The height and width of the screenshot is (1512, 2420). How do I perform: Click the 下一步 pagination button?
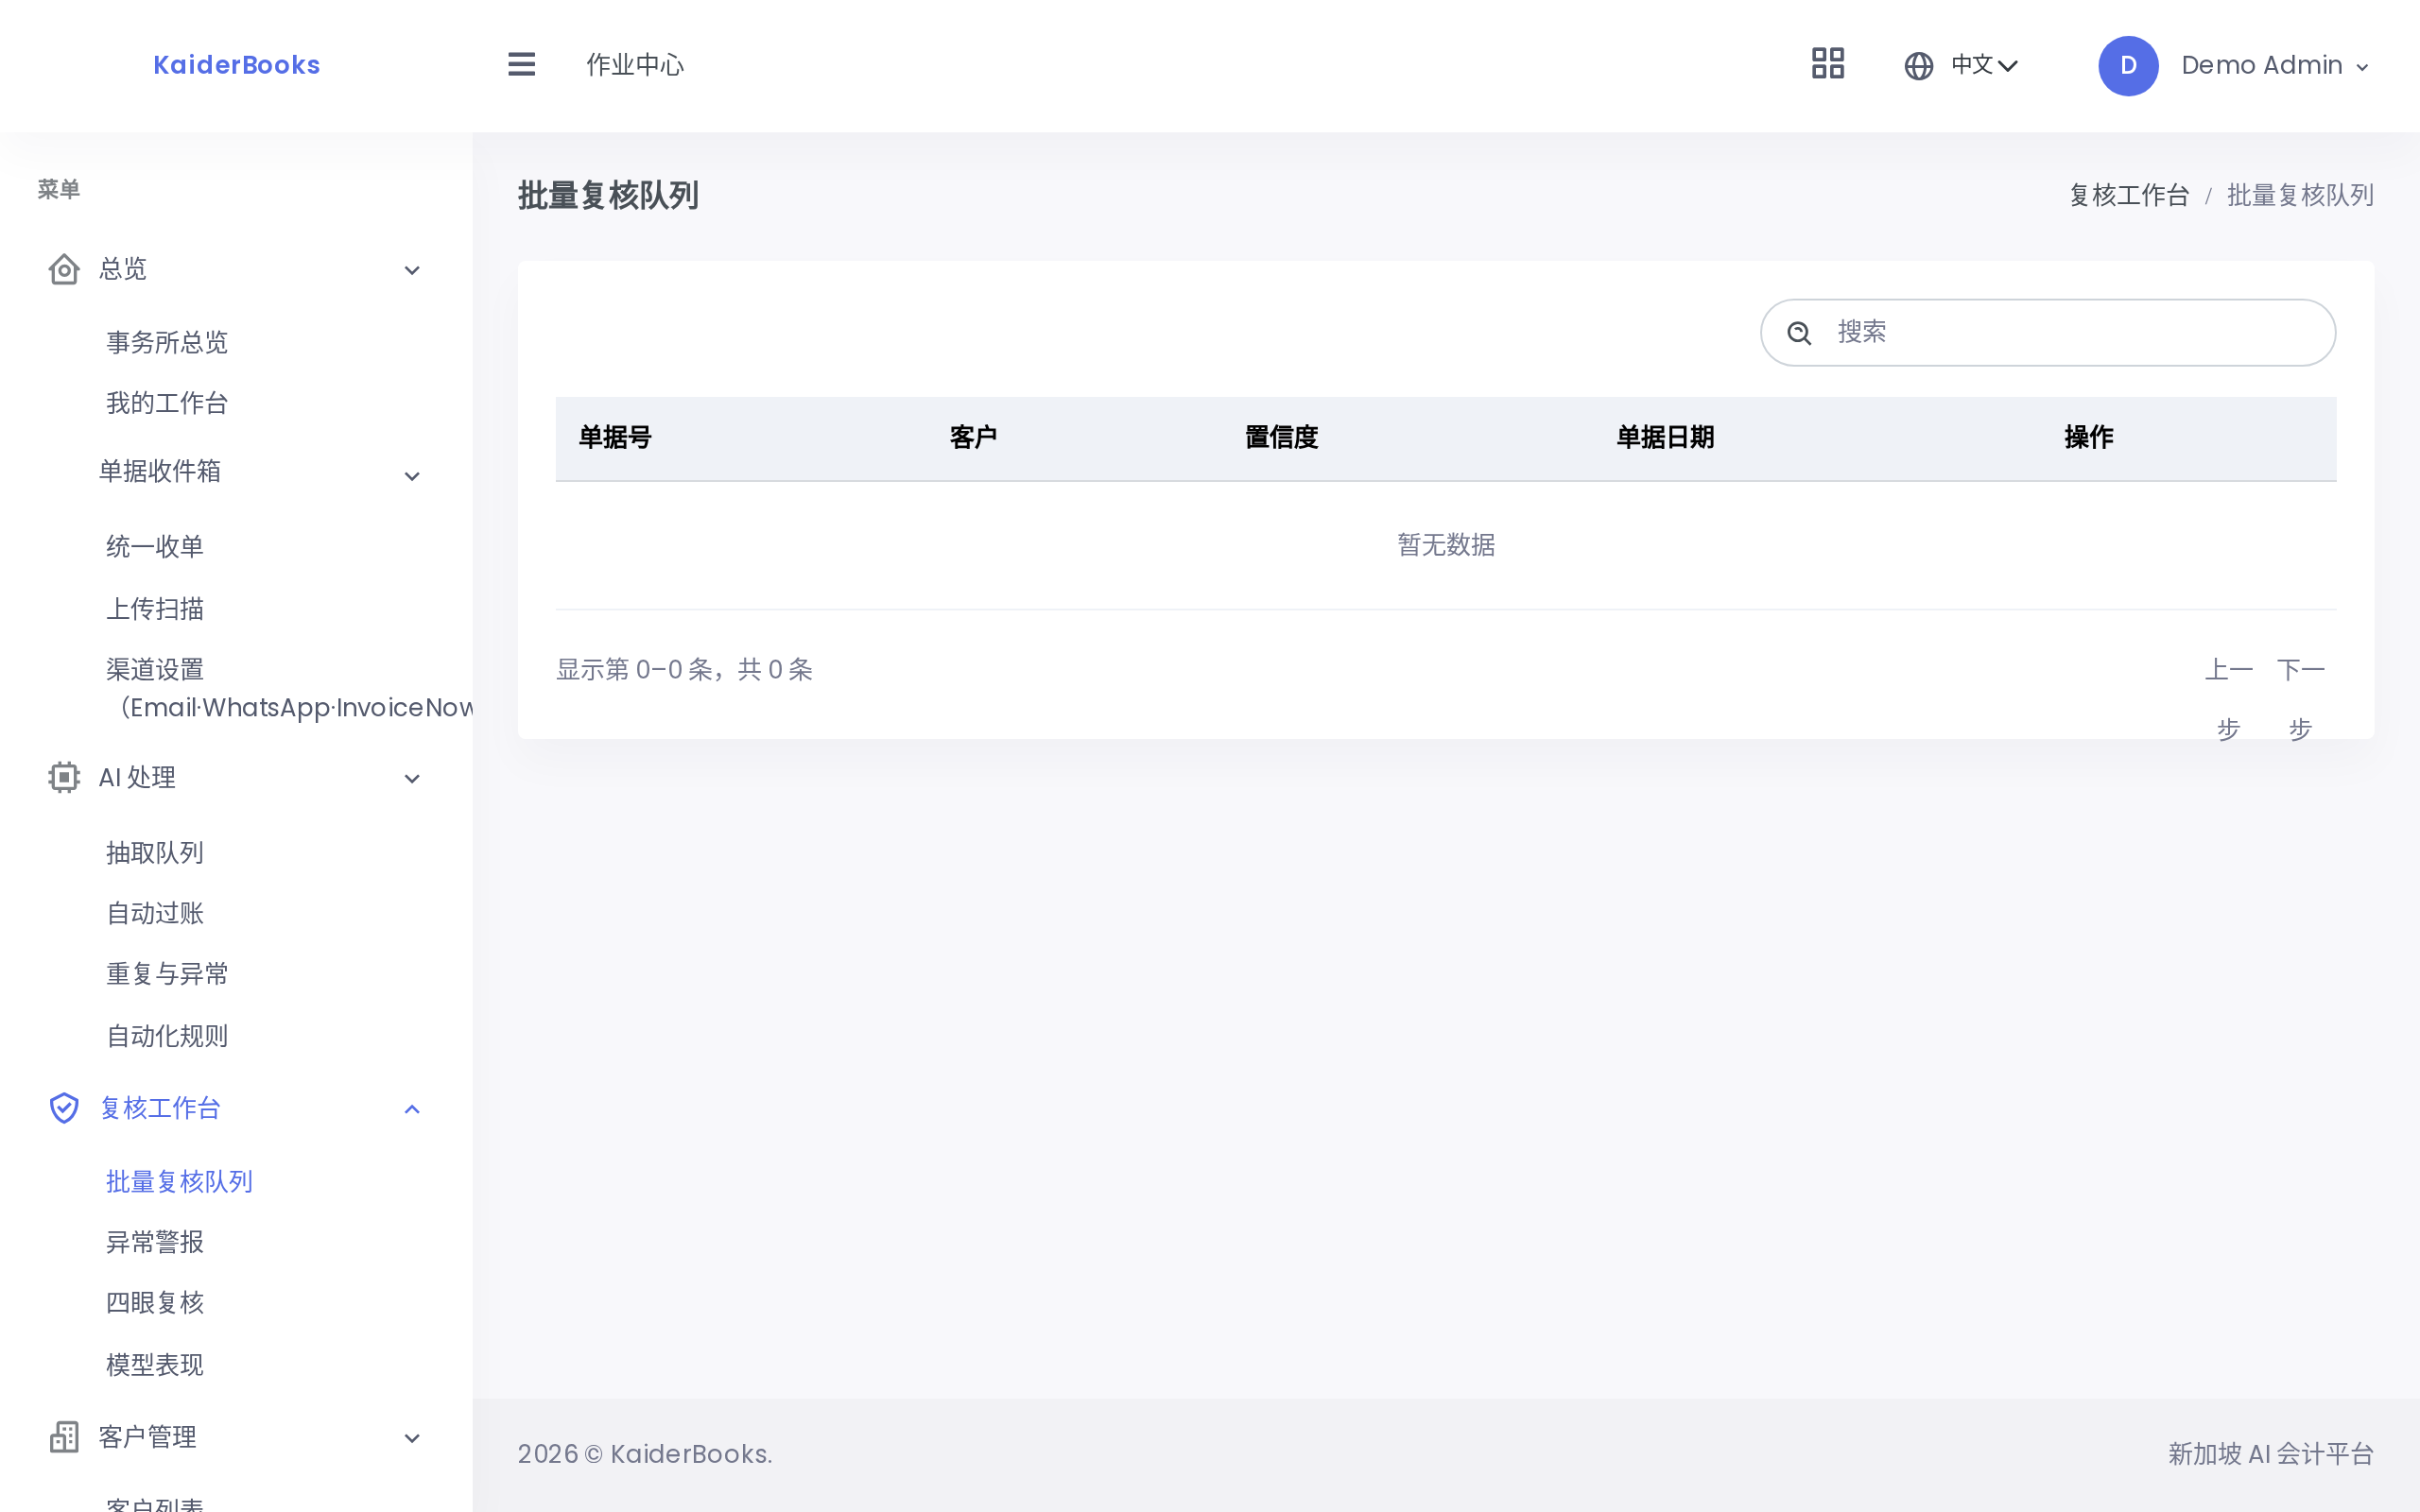[2300, 699]
